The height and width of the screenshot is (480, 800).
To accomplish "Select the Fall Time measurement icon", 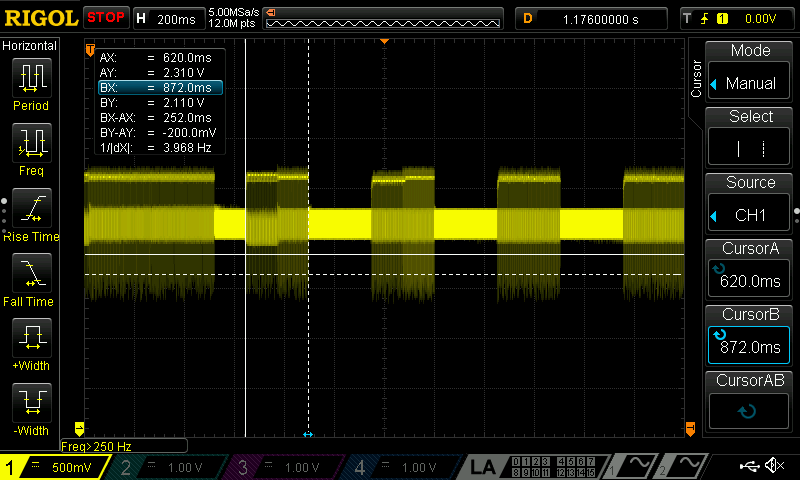I will (x=32, y=272).
